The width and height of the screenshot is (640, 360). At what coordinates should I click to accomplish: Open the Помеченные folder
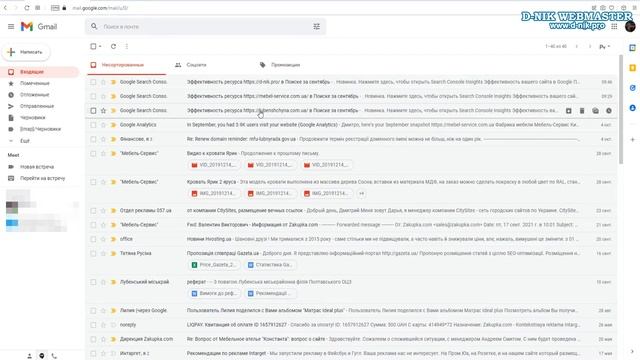tap(35, 83)
